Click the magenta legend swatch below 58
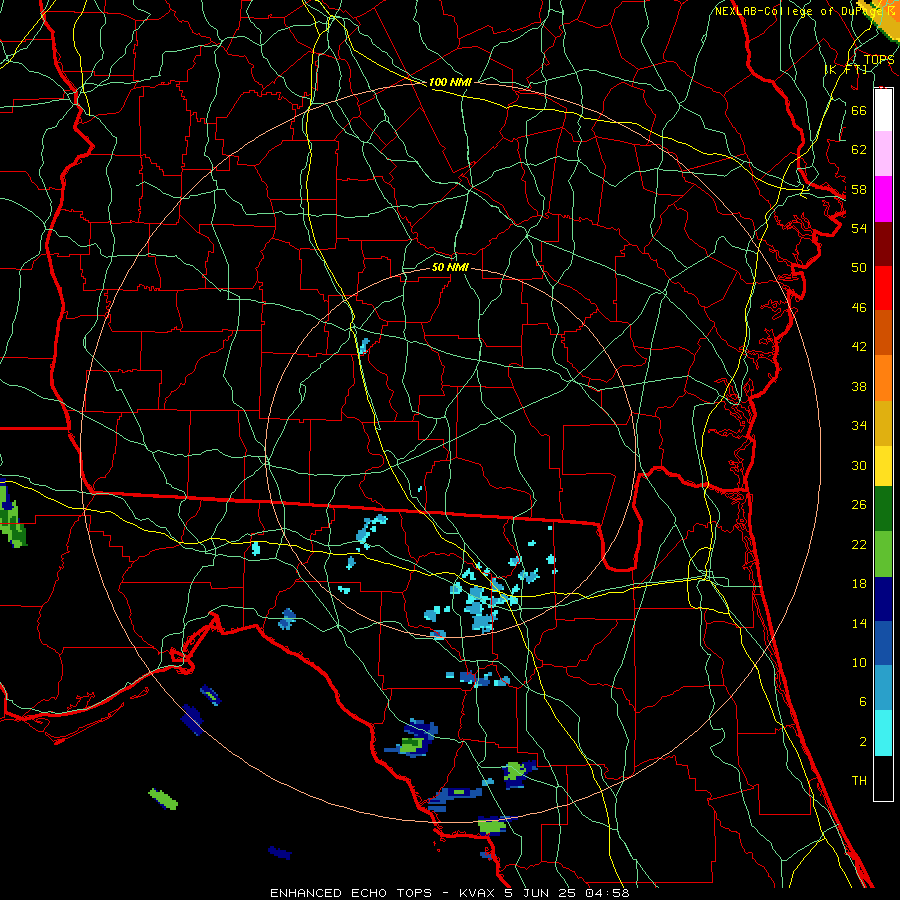 (883, 199)
